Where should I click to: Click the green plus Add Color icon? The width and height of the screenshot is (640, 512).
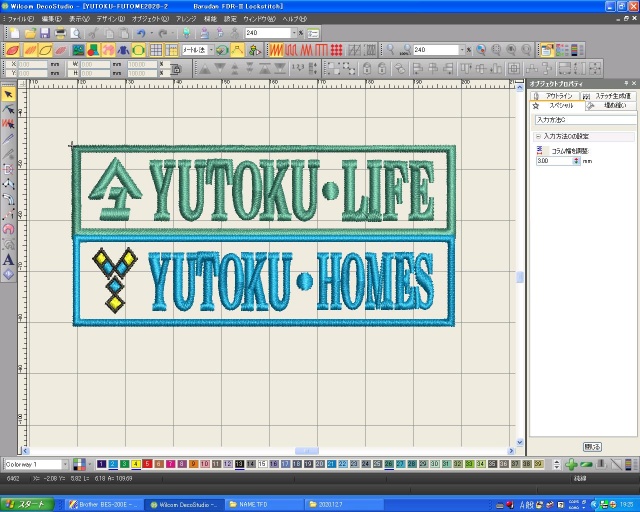pos(571,464)
